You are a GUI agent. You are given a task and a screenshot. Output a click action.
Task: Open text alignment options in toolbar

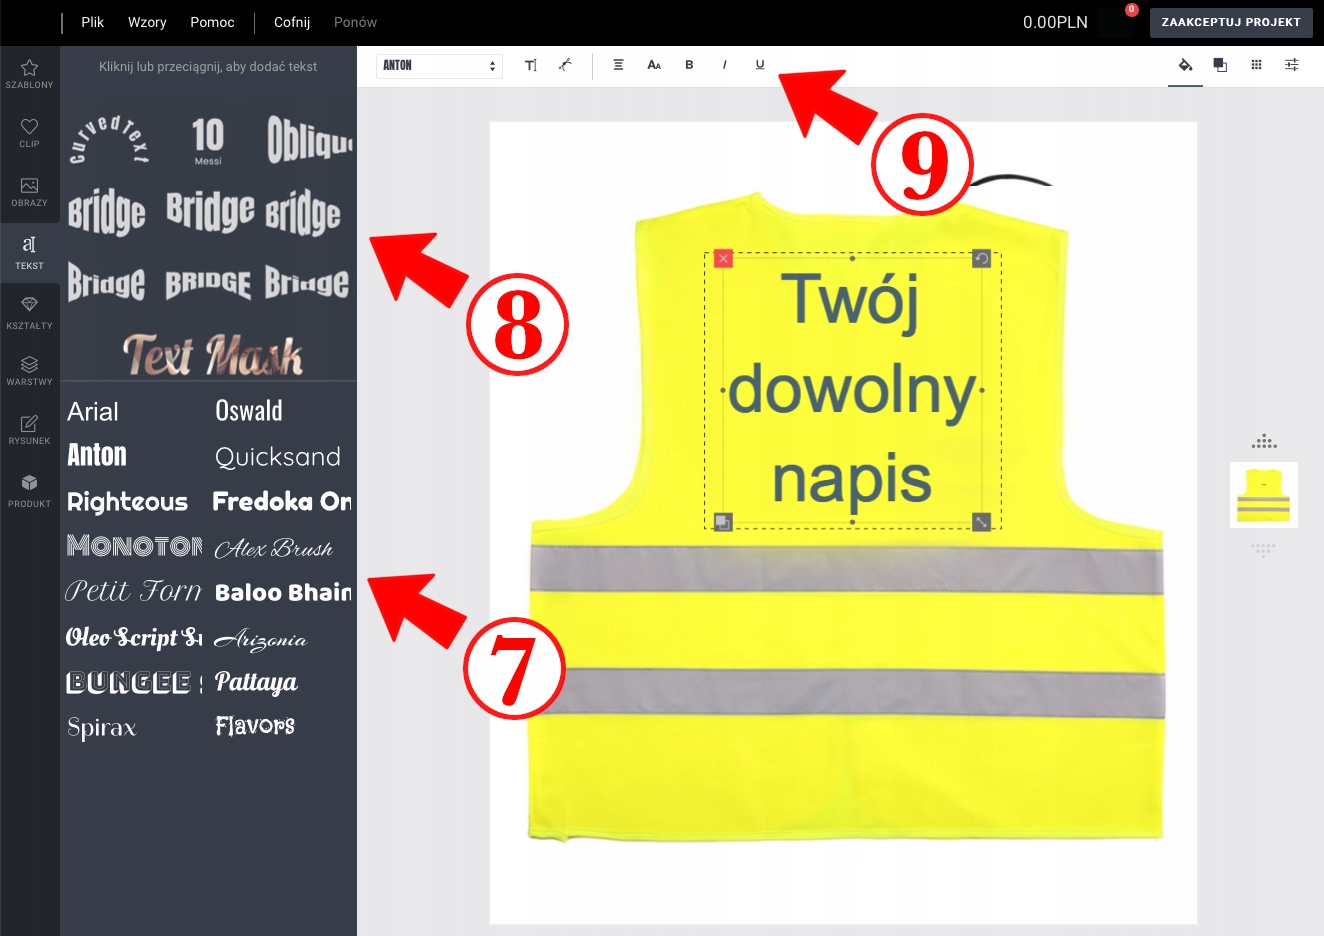click(x=618, y=65)
